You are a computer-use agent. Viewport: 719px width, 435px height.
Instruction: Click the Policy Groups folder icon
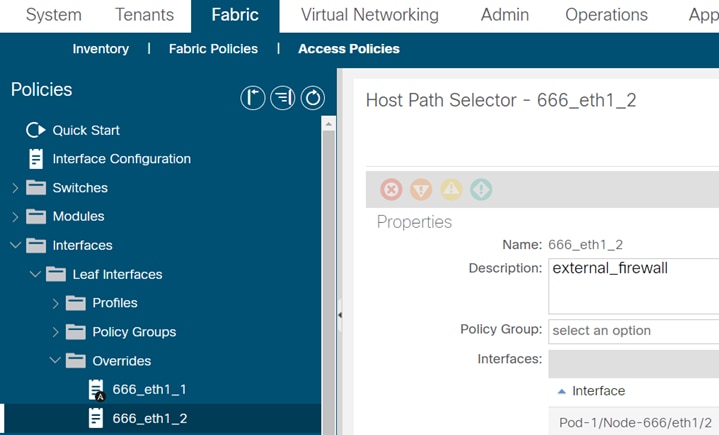[x=76, y=332]
